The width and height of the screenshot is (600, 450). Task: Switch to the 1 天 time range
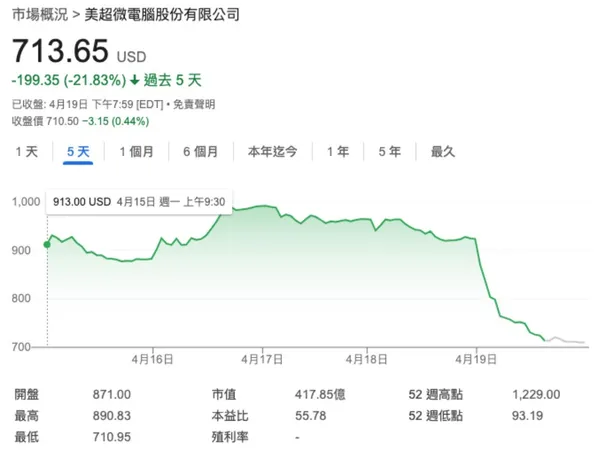(x=26, y=152)
